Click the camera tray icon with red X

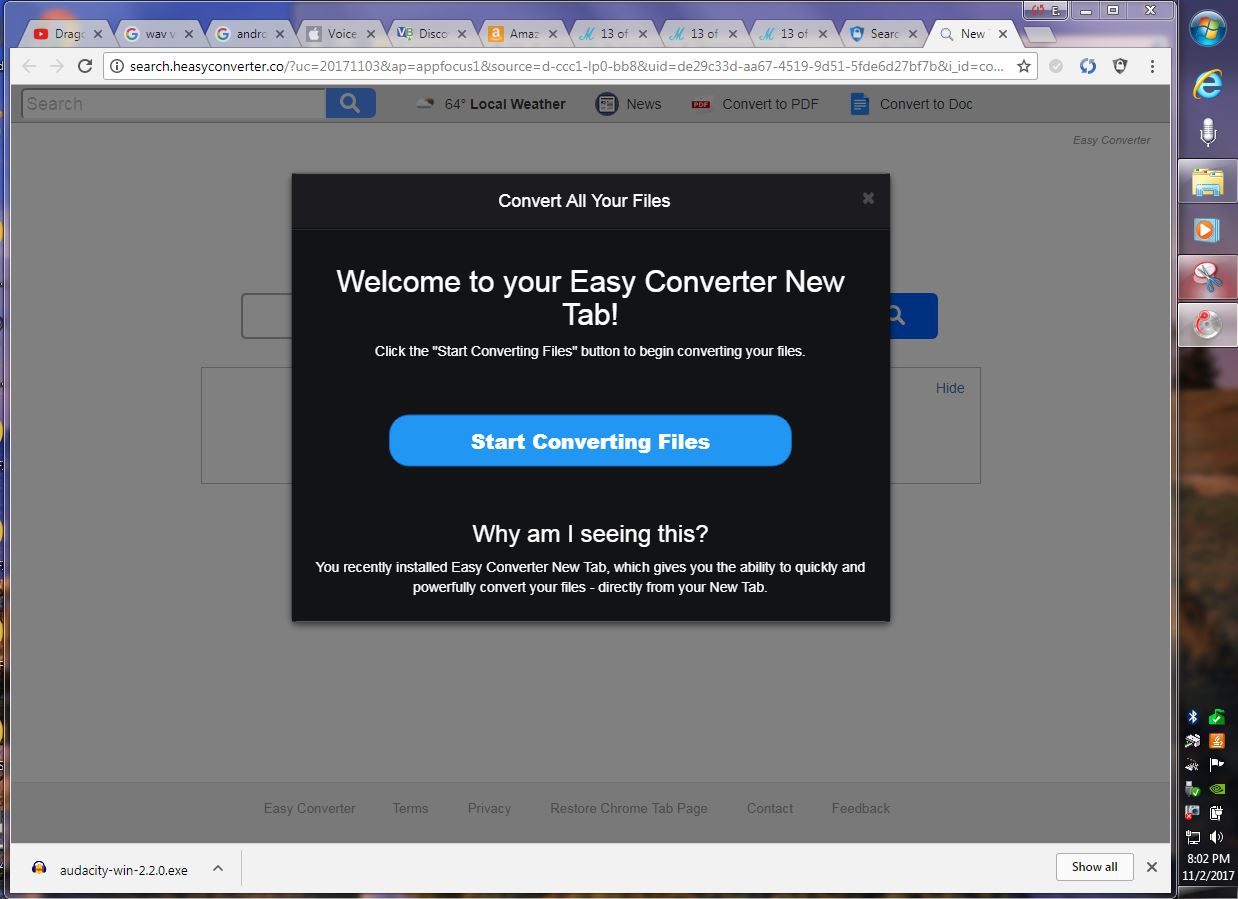click(x=1192, y=813)
